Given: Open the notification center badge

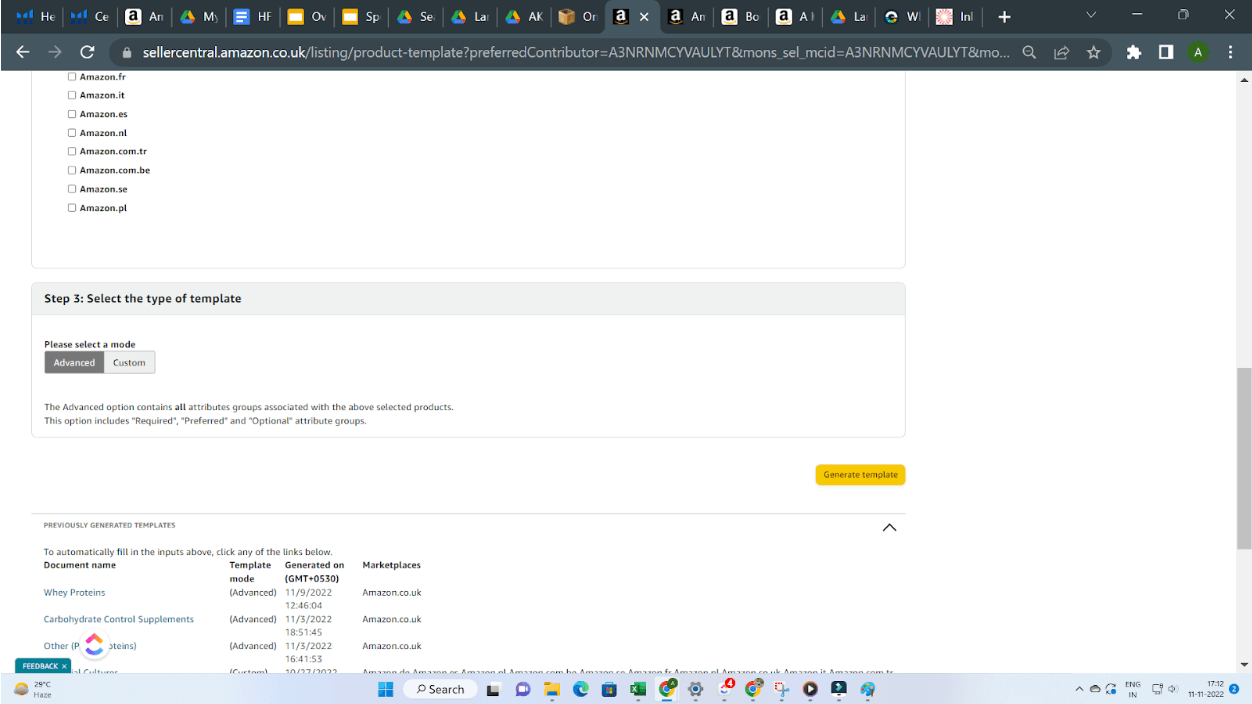Looking at the screenshot, I should 1234,689.
